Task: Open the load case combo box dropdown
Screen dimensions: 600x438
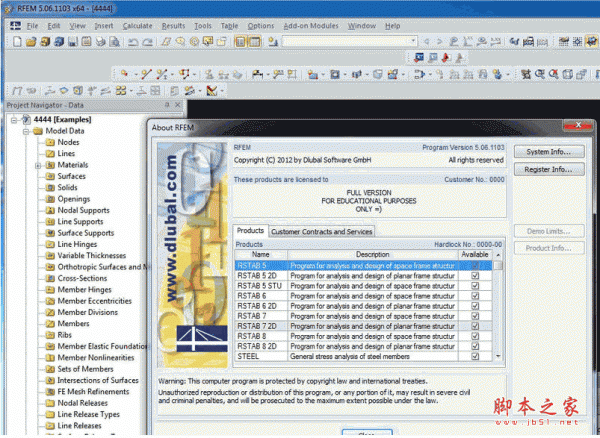Action: pos(413,41)
